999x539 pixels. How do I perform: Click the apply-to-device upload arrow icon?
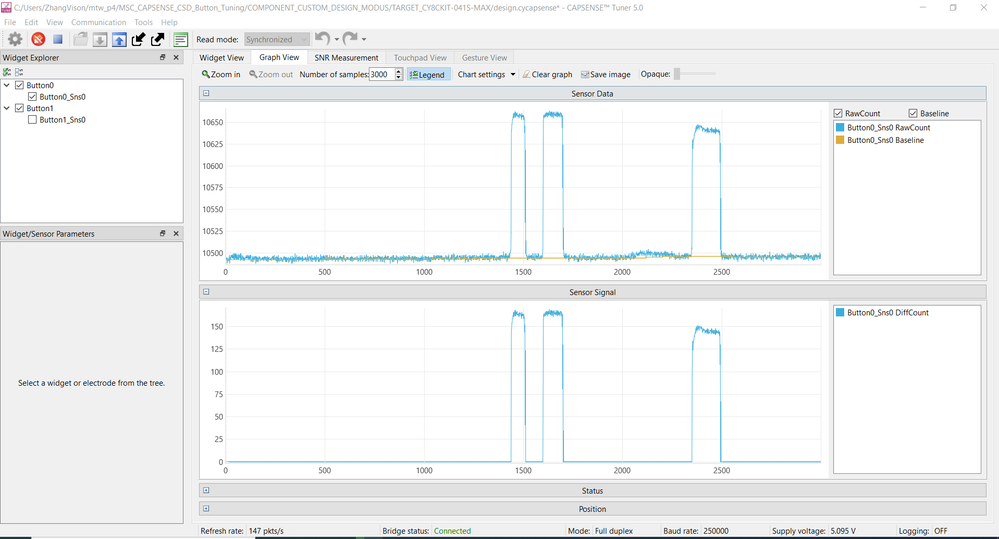tap(119, 39)
